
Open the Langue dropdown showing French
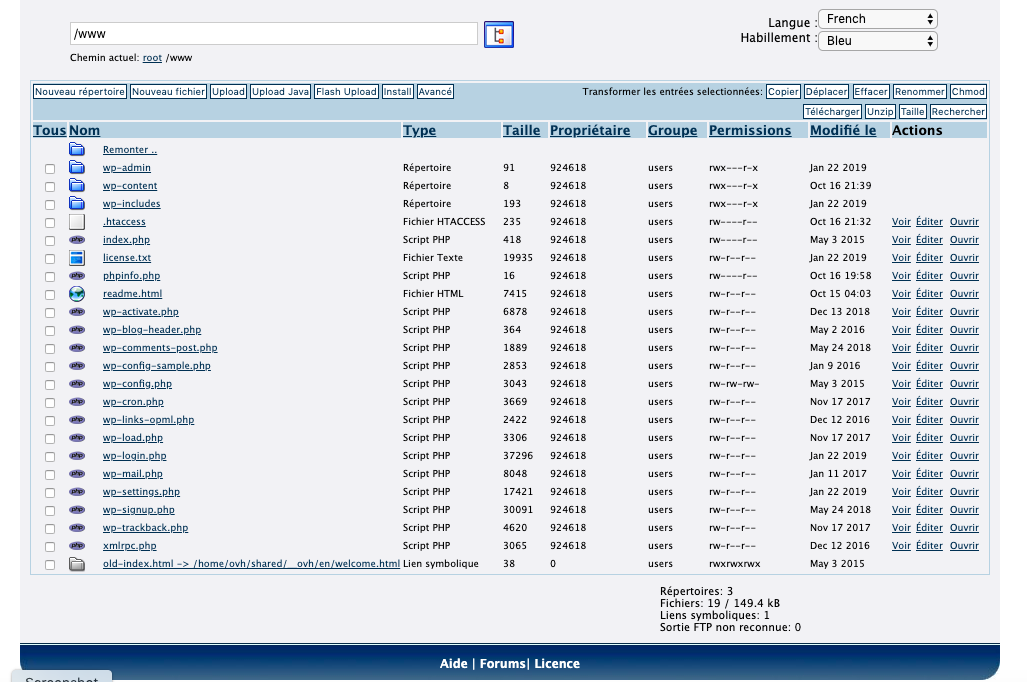(x=877, y=19)
